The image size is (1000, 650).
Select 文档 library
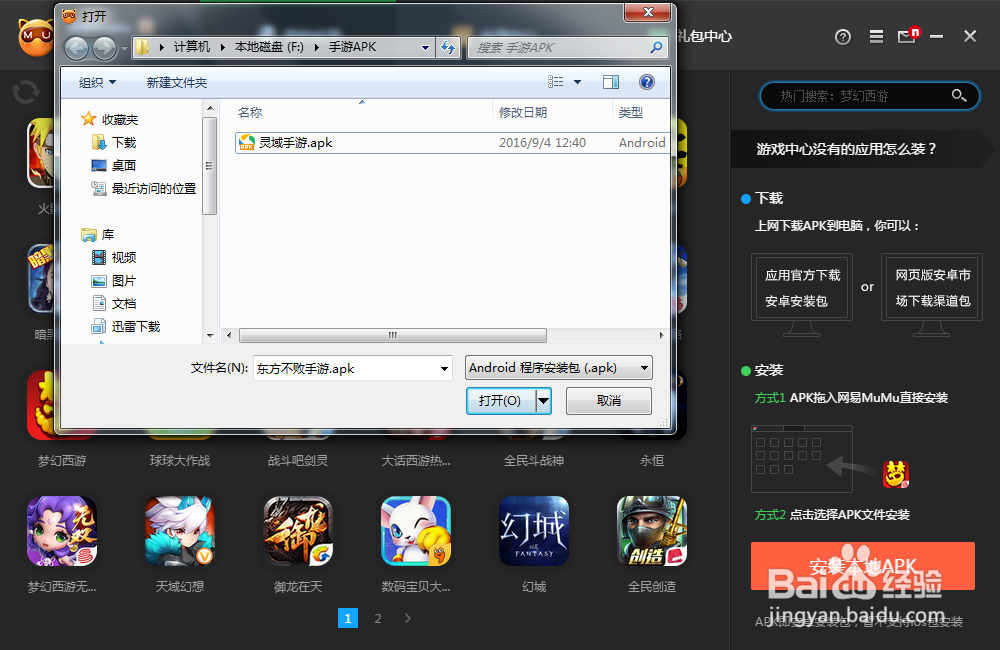click(x=114, y=304)
